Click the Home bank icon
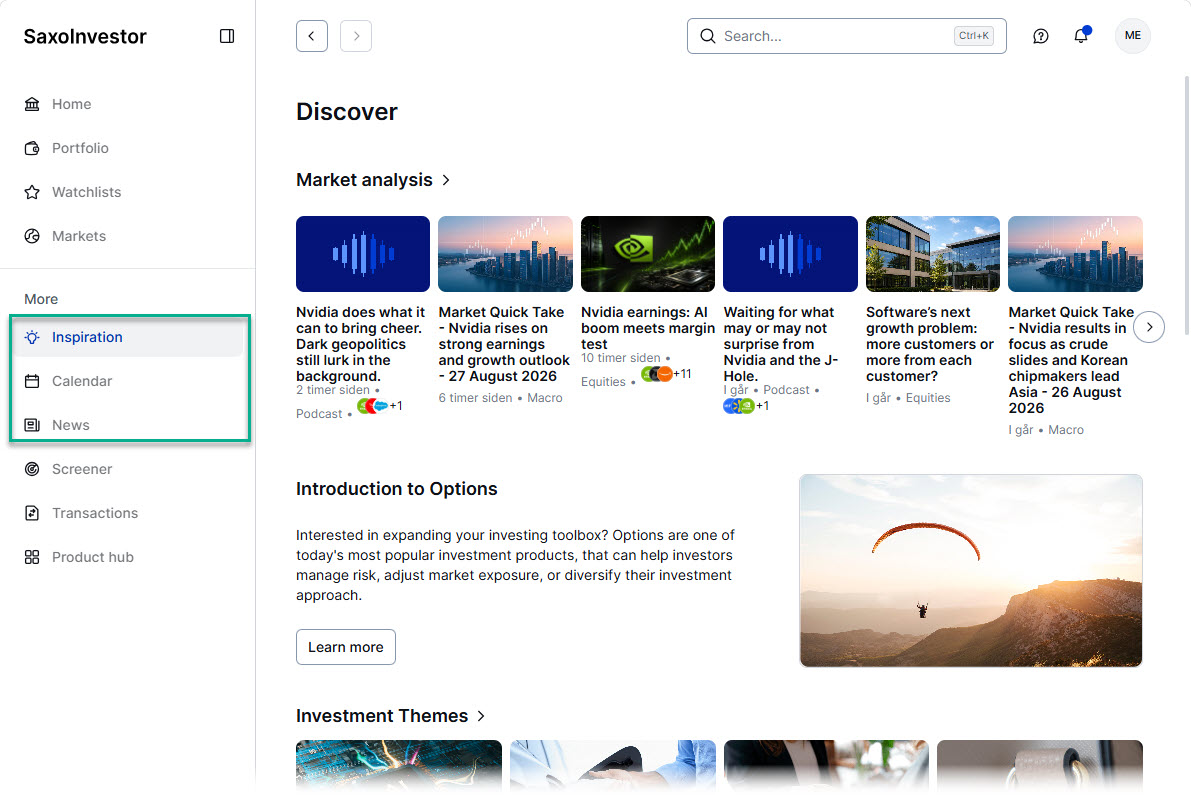1191x795 pixels. 32,104
